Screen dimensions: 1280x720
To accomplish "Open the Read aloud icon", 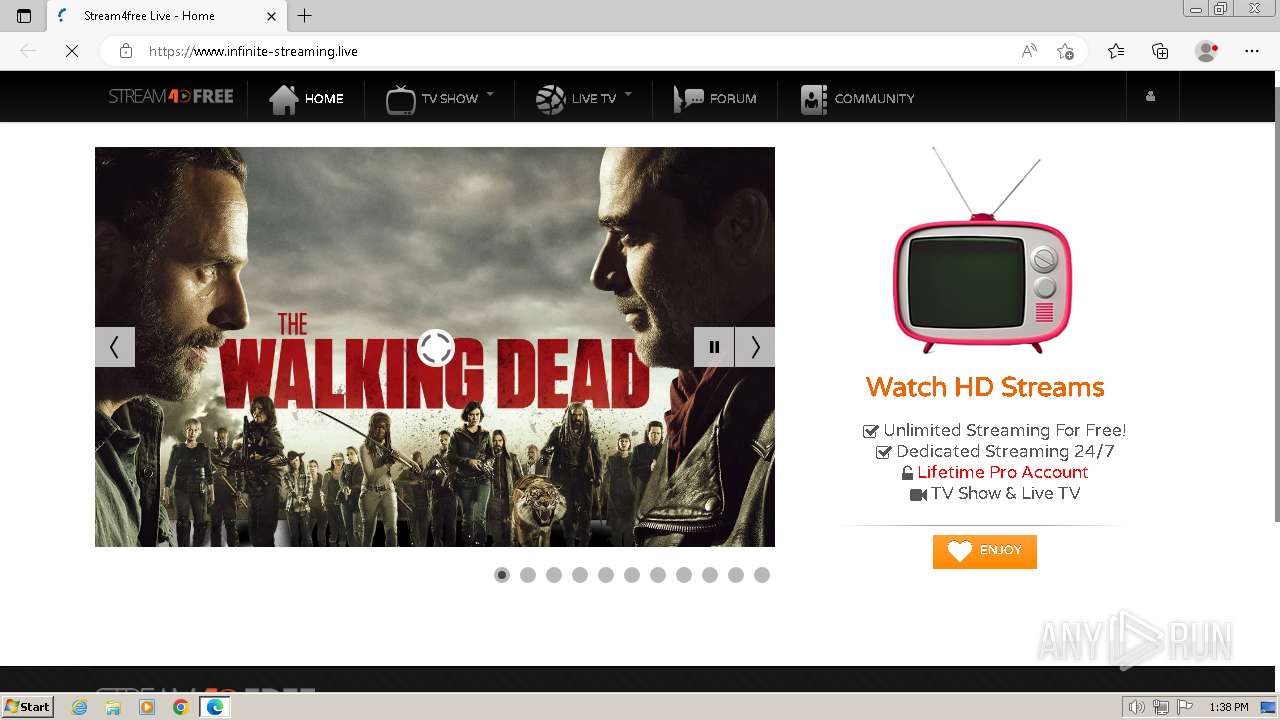I will click(x=1029, y=51).
